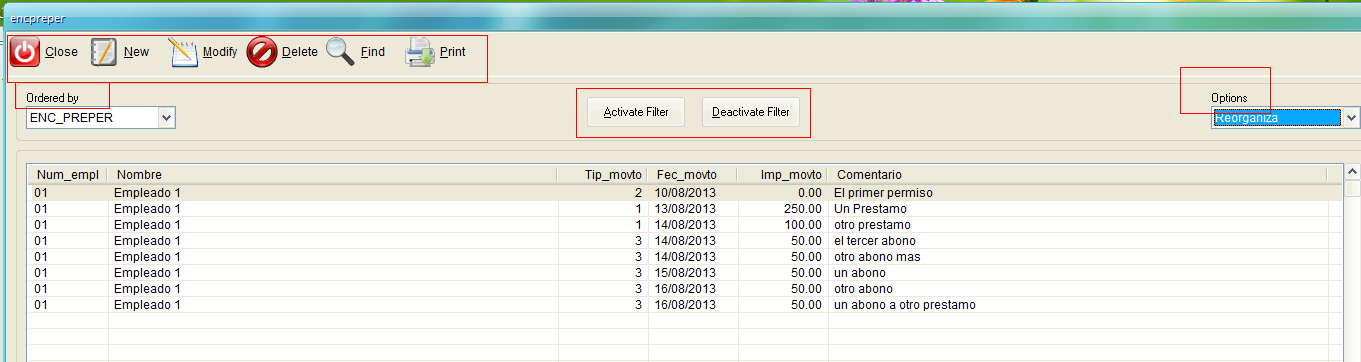This screenshot has width=1361, height=362.
Task: Sort by Num_empl column header
Action: 67,175
